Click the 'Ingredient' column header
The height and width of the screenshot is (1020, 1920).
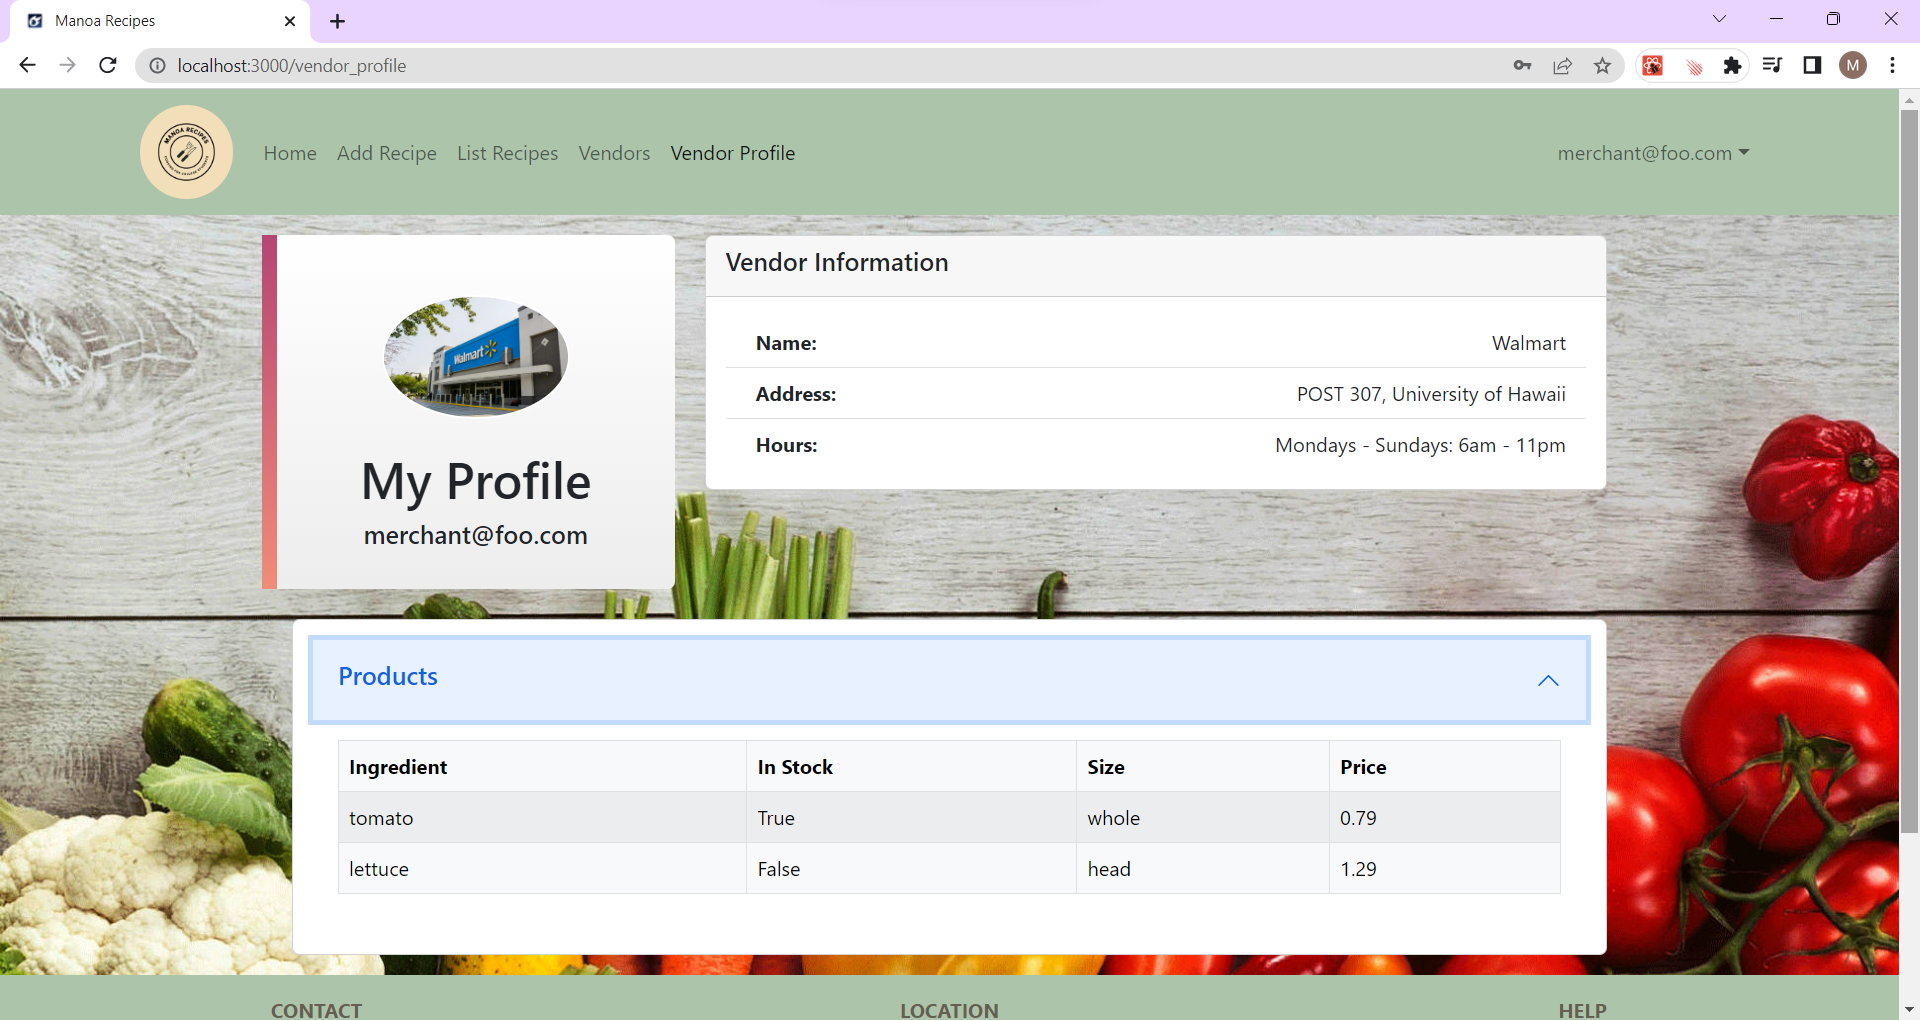542,767
